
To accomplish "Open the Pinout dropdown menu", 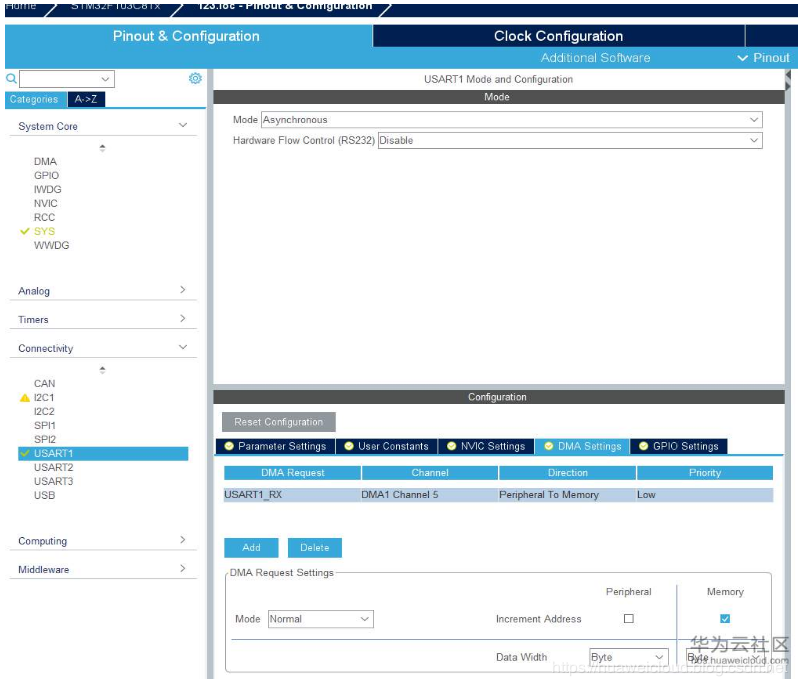I will coord(764,58).
